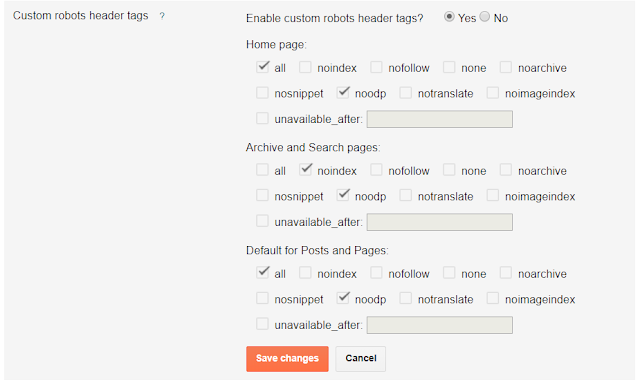Click Home page unavailable_after date field
The height and width of the screenshot is (387, 640).
tap(440, 119)
